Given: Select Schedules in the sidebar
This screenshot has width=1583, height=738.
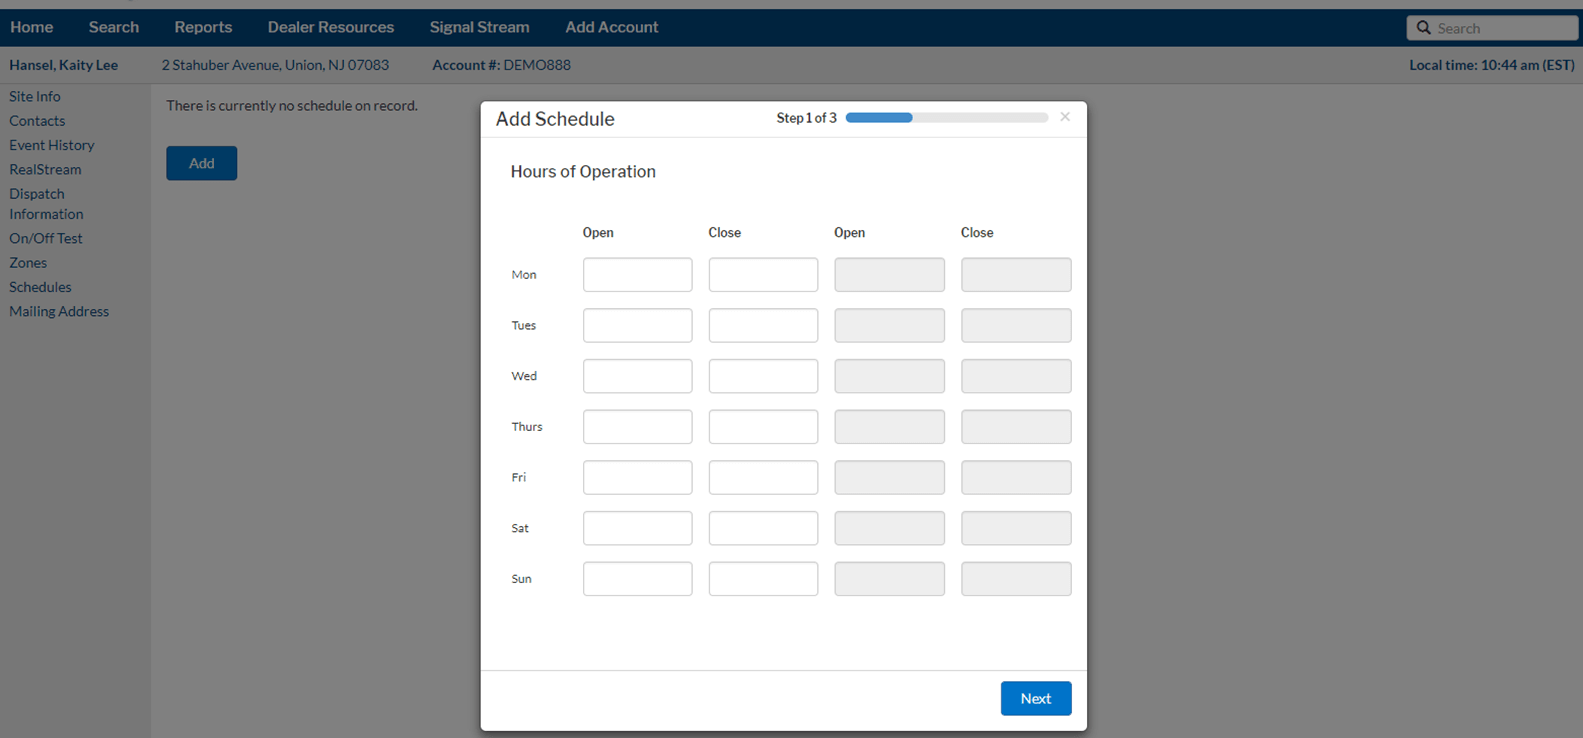Looking at the screenshot, I should (40, 287).
